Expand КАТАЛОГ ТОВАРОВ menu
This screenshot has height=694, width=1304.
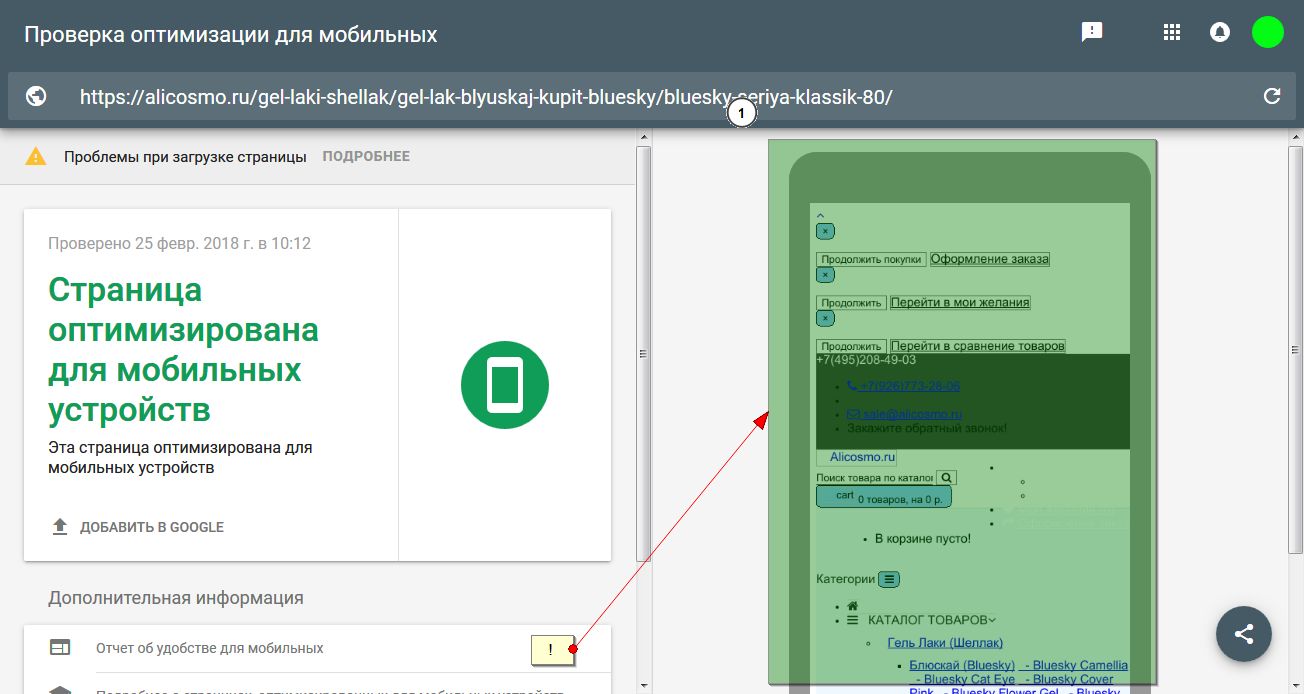point(931,620)
